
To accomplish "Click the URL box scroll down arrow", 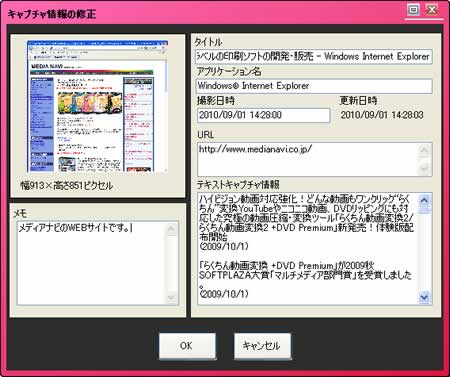I will [x=425, y=169].
